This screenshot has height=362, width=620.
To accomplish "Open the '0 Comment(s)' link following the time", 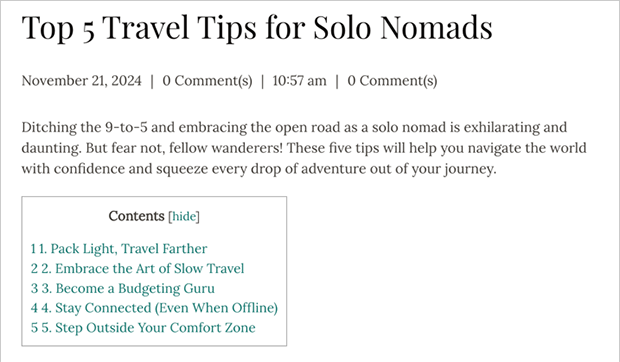I will pos(392,81).
